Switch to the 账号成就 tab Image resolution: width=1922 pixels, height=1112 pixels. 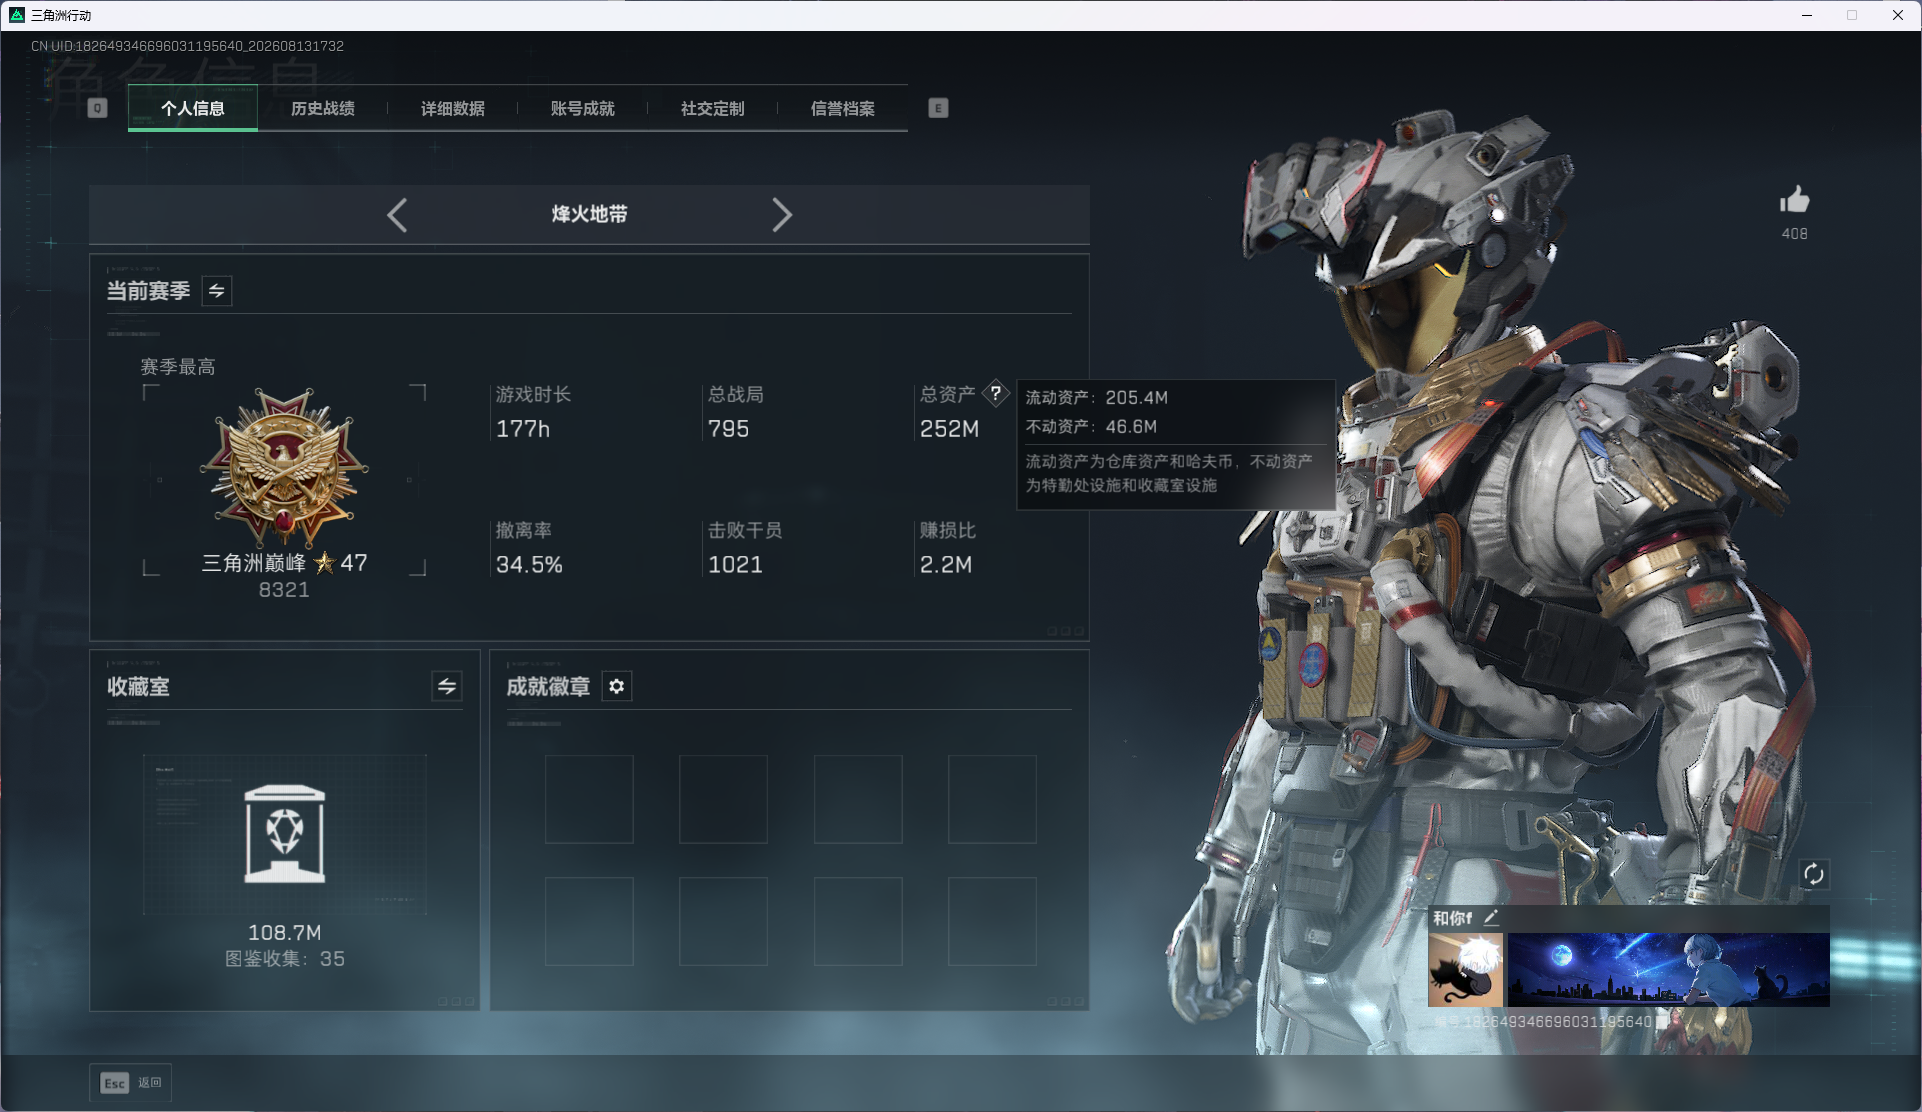tap(583, 108)
